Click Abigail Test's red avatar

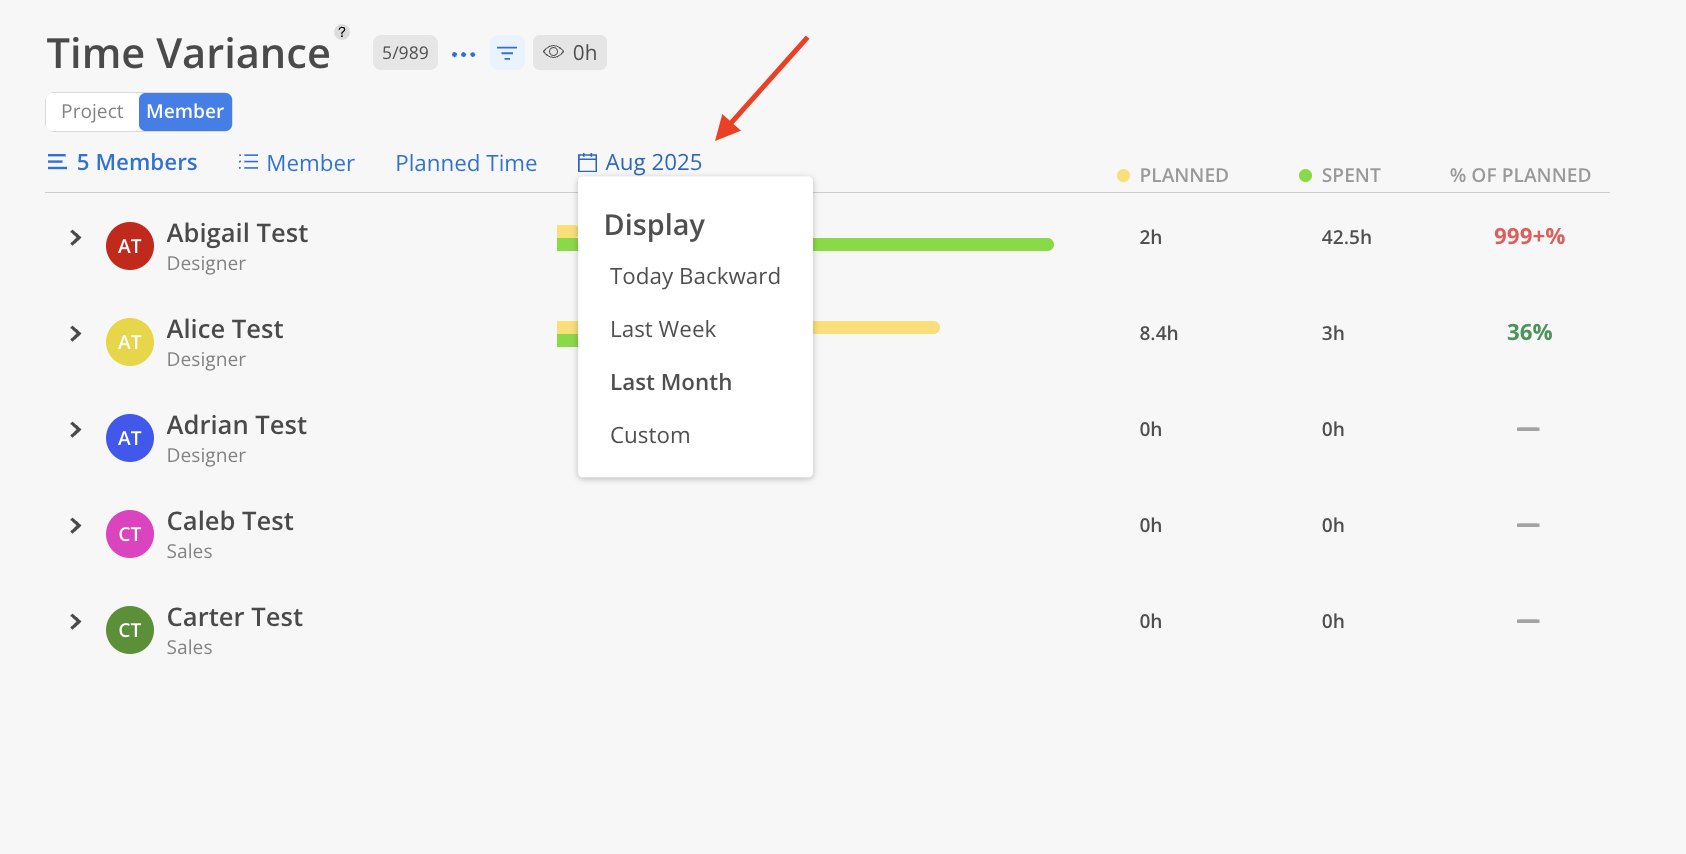130,246
